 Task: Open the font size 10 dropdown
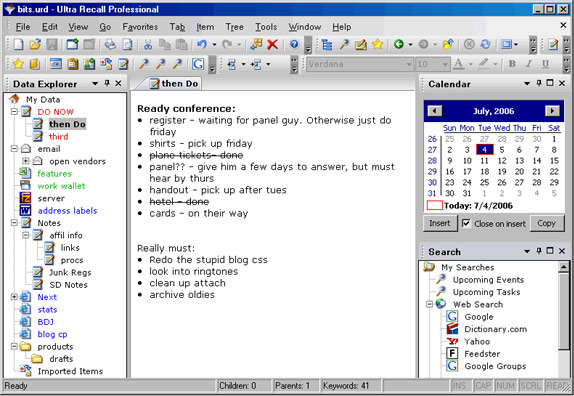[445, 64]
